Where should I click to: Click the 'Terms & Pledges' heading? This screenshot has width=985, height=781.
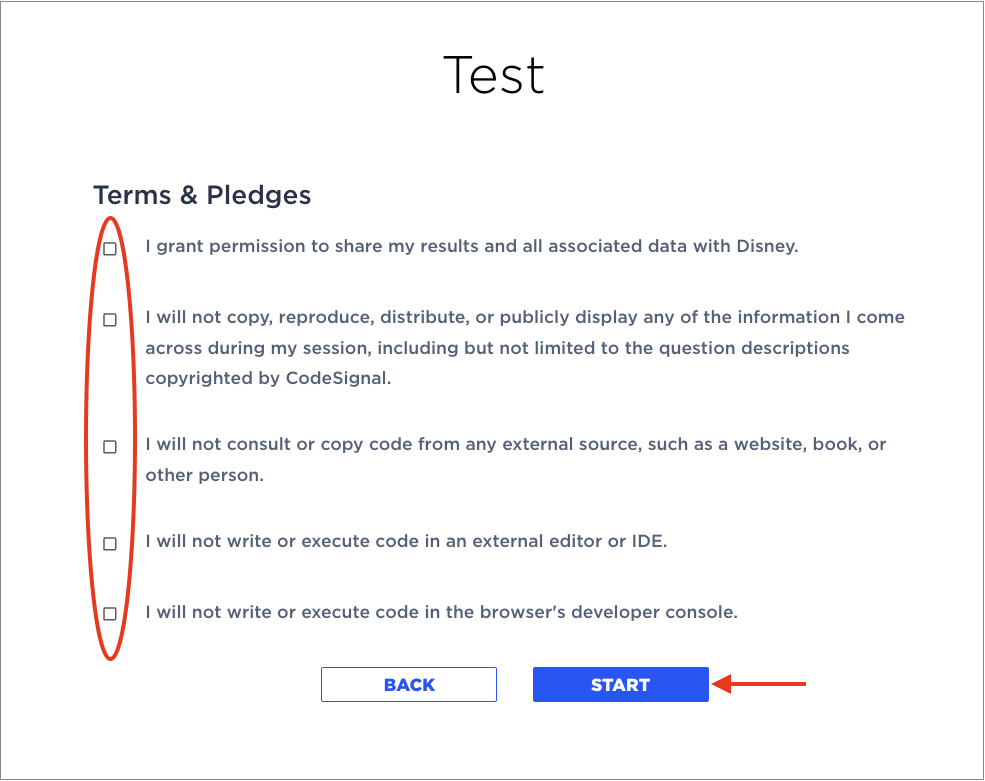click(202, 195)
